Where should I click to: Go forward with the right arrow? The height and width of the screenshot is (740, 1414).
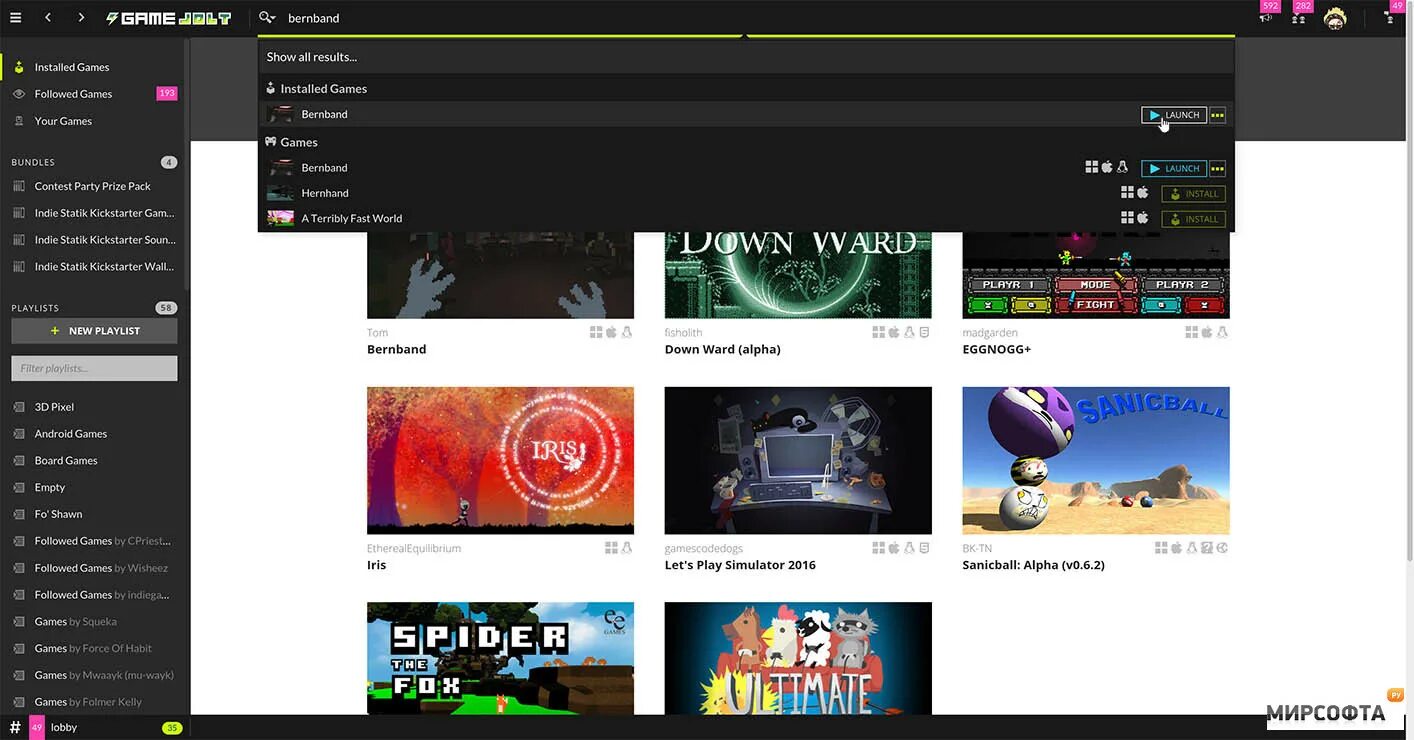[x=81, y=18]
